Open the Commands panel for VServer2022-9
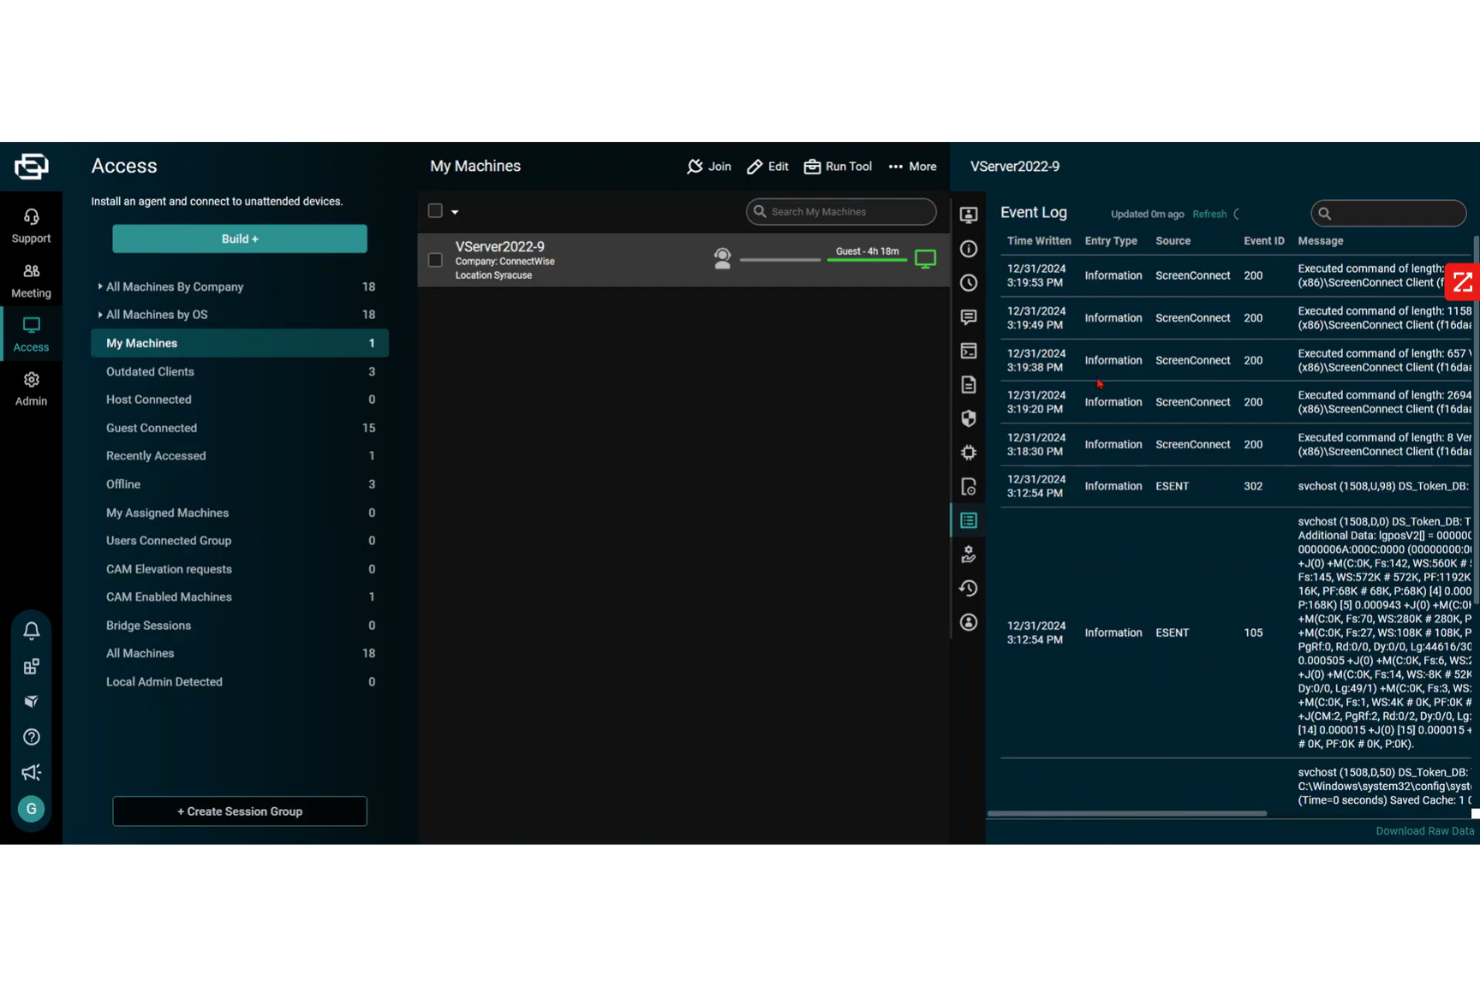 tap(968, 351)
